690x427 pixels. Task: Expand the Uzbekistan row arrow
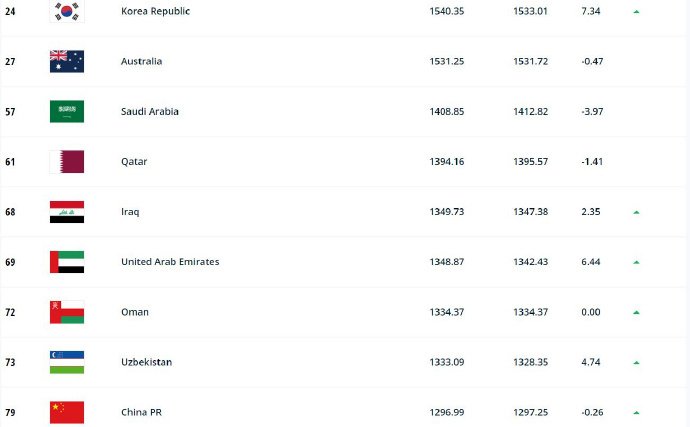[x=636, y=362]
